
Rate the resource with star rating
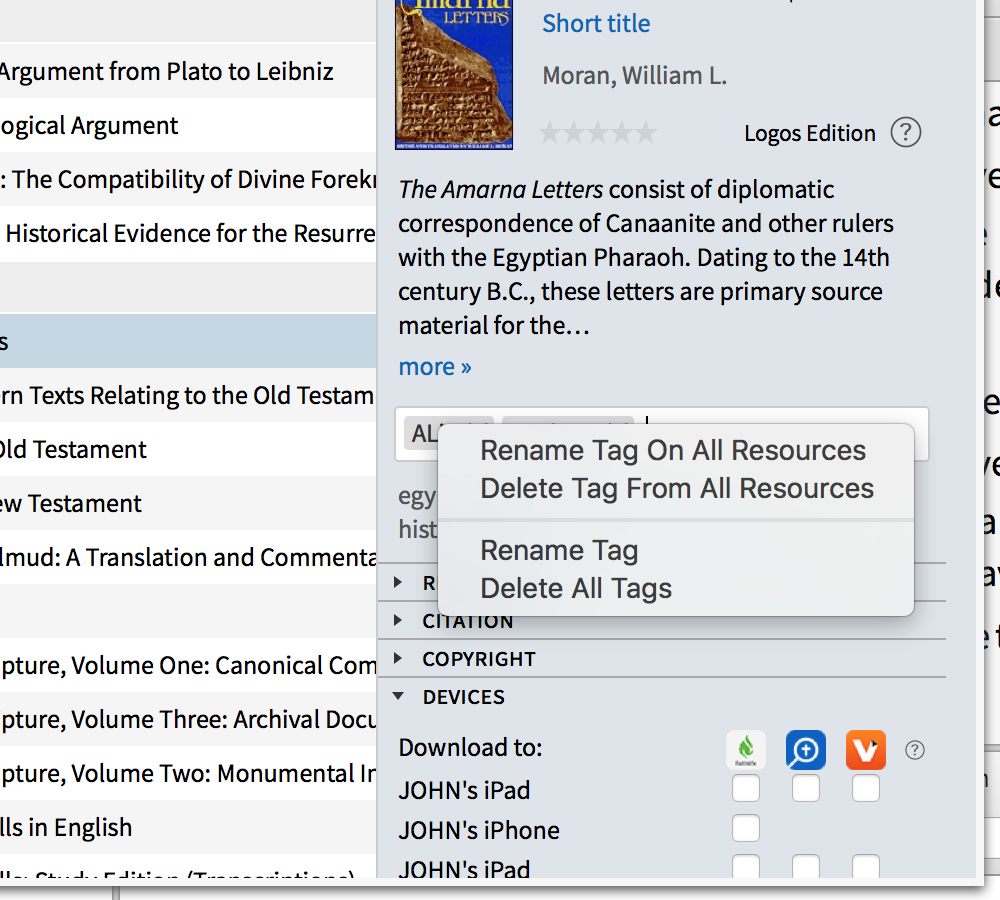598,133
